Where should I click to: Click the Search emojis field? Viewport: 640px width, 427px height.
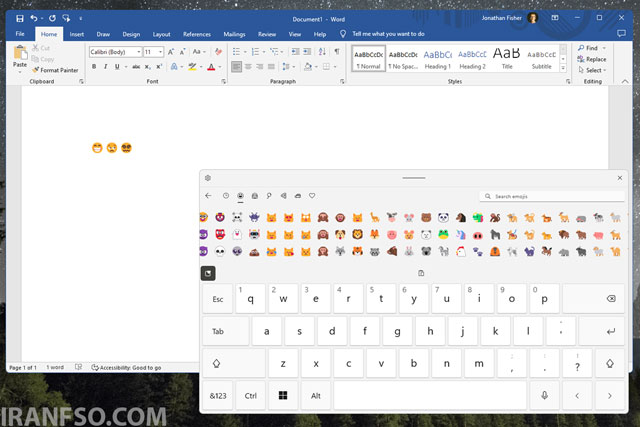(x=552, y=196)
